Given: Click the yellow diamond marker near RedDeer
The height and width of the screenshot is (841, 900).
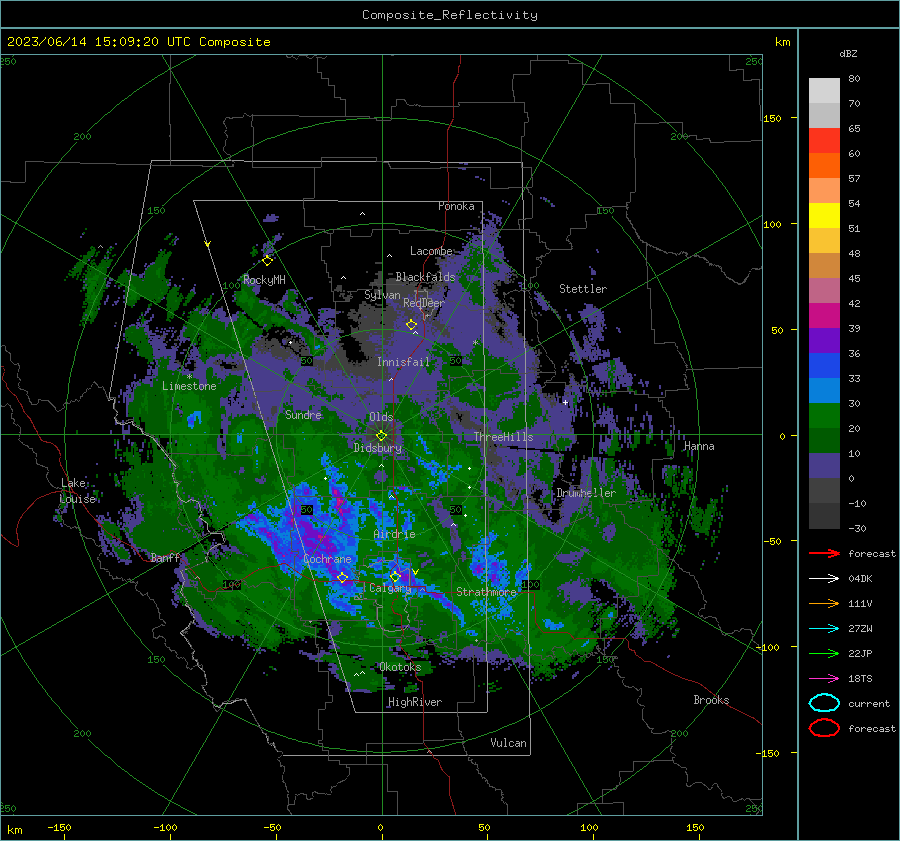Looking at the screenshot, I should point(411,325).
